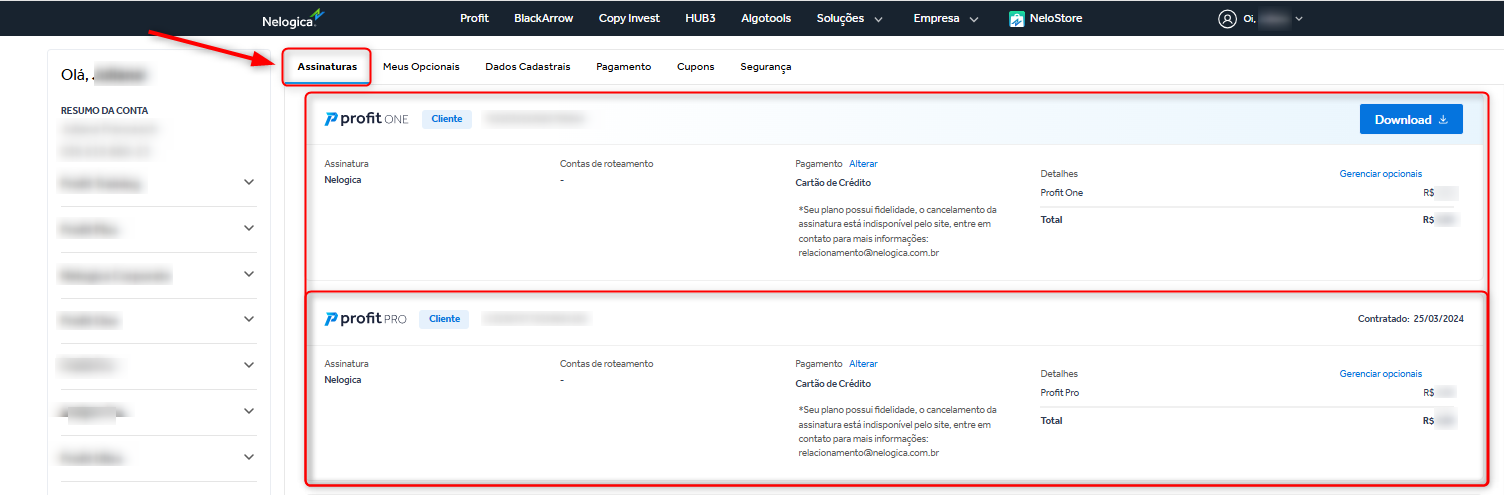
Task: Click the Cliente badge on Profit Pro
Action: (x=444, y=319)
